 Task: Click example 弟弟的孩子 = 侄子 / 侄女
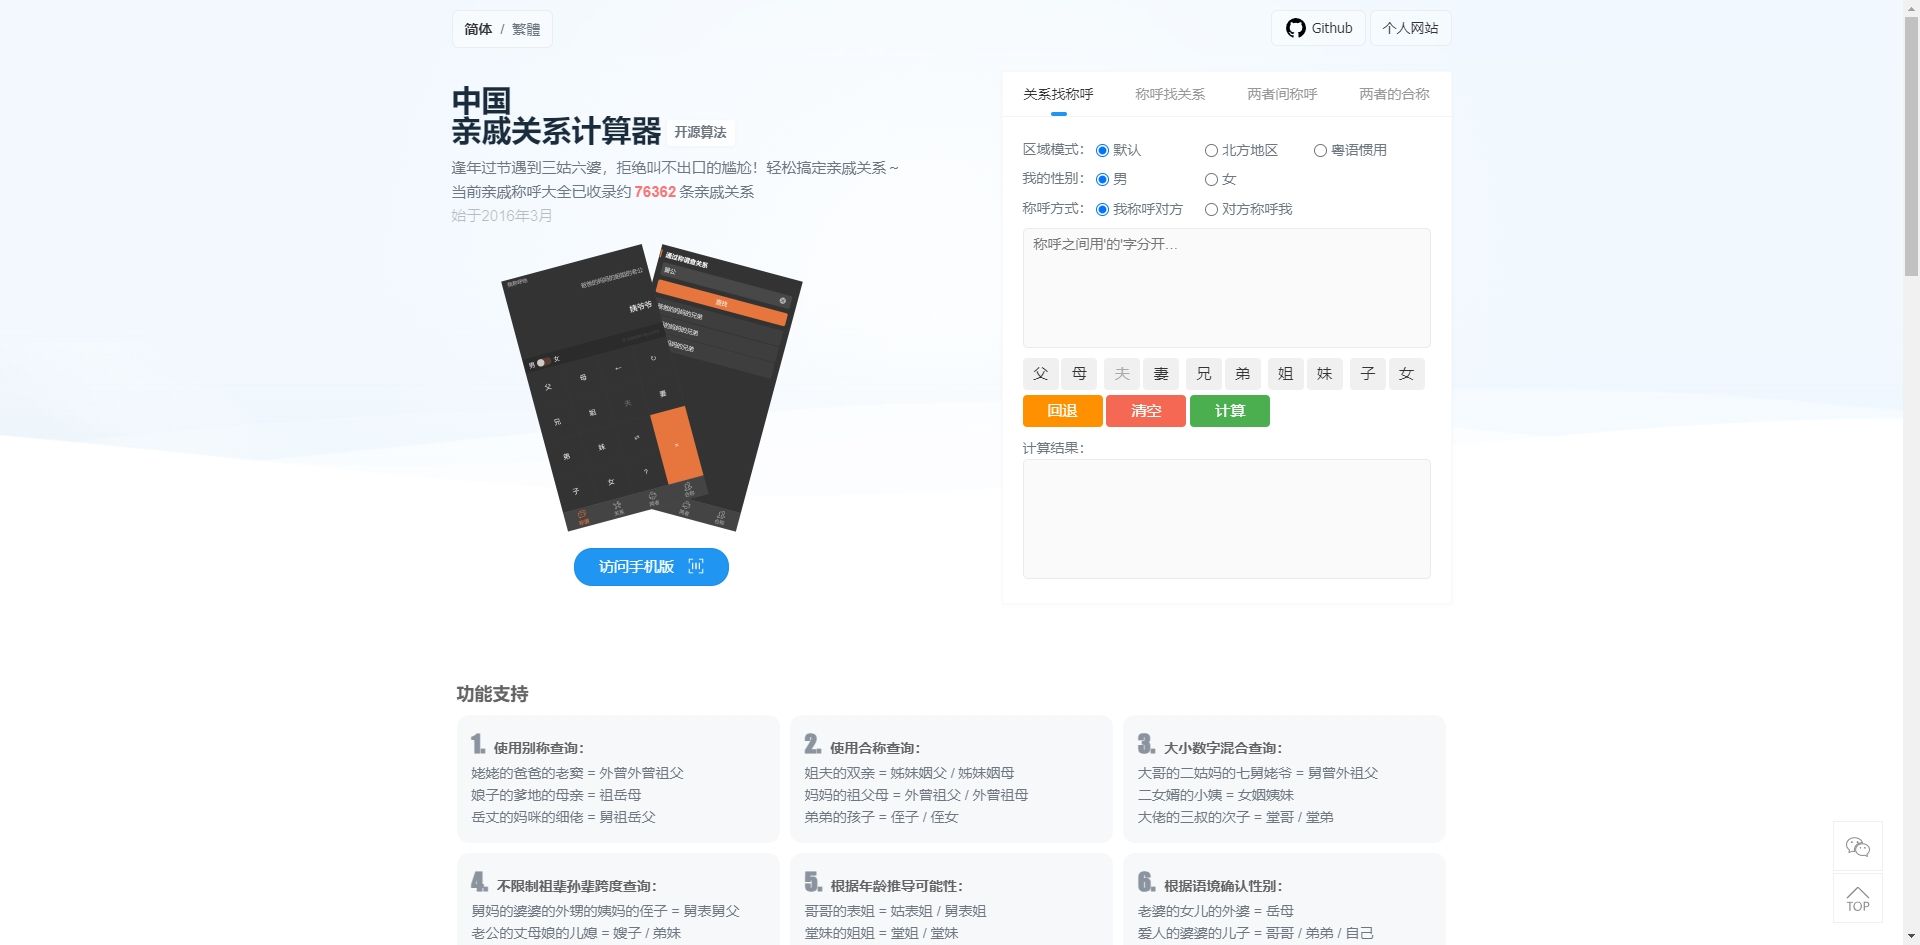click(x=881, y=817)
